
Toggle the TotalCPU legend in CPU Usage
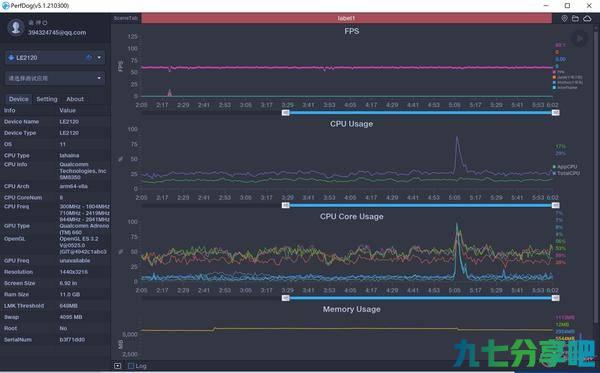pos(566,173)
